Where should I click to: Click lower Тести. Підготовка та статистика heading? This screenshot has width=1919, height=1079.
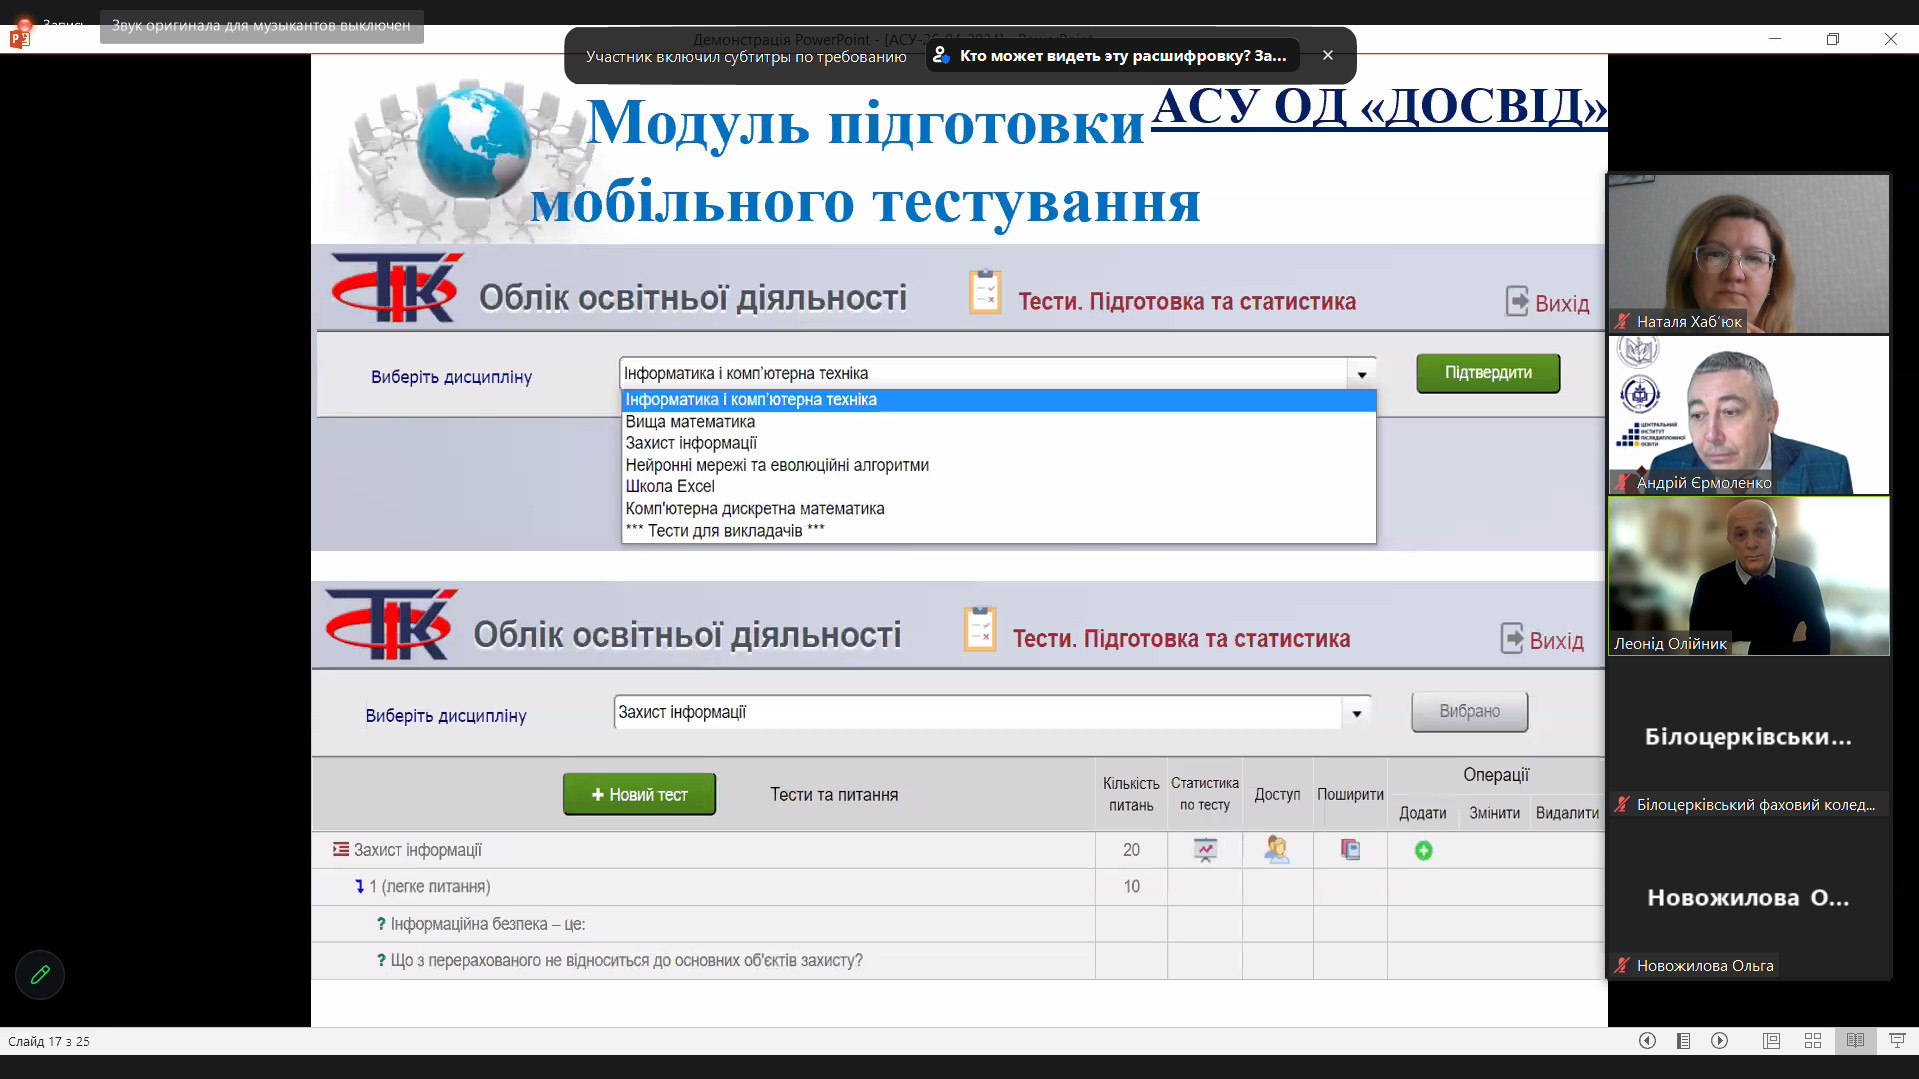click(1181, 639)
